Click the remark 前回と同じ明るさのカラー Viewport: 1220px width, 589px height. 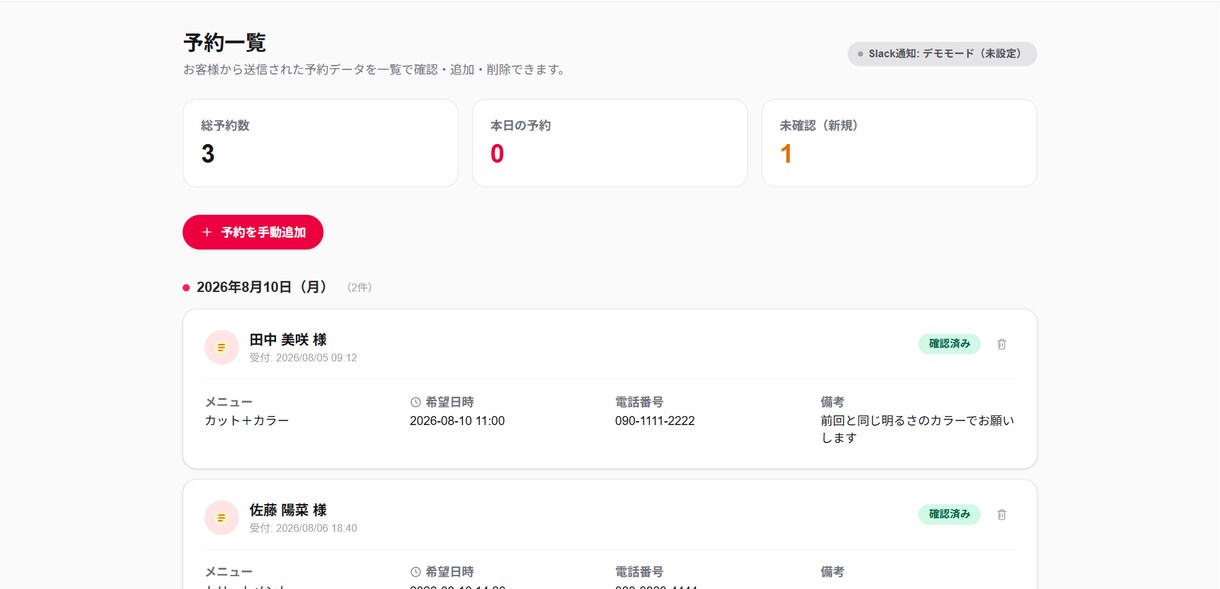pyautogui.click(x=917, y=429)
